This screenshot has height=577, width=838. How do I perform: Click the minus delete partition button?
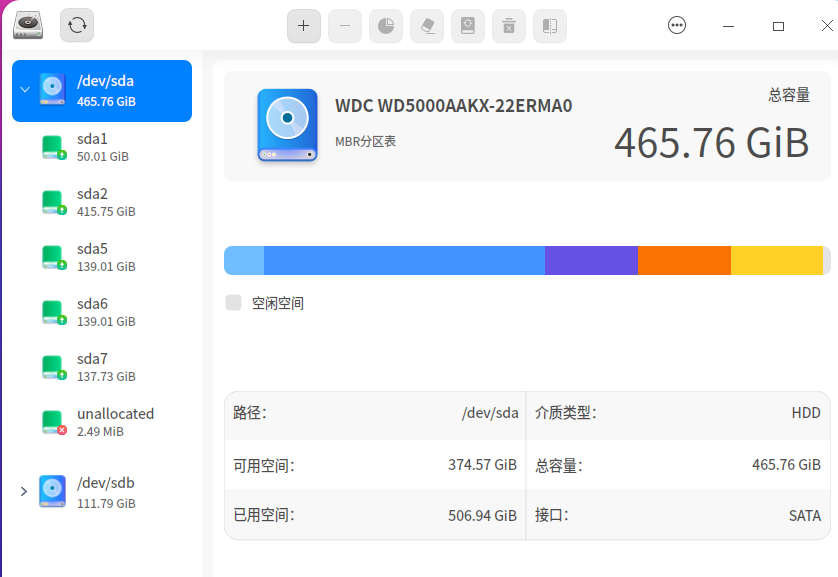(x=345, y=26)
